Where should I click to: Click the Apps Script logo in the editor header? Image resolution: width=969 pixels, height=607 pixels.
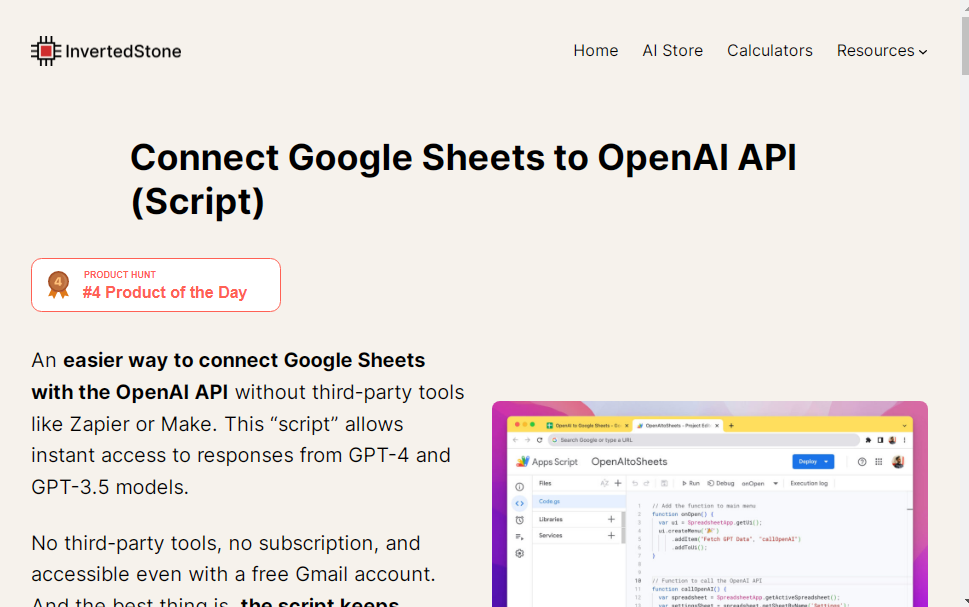click(525, 462)
